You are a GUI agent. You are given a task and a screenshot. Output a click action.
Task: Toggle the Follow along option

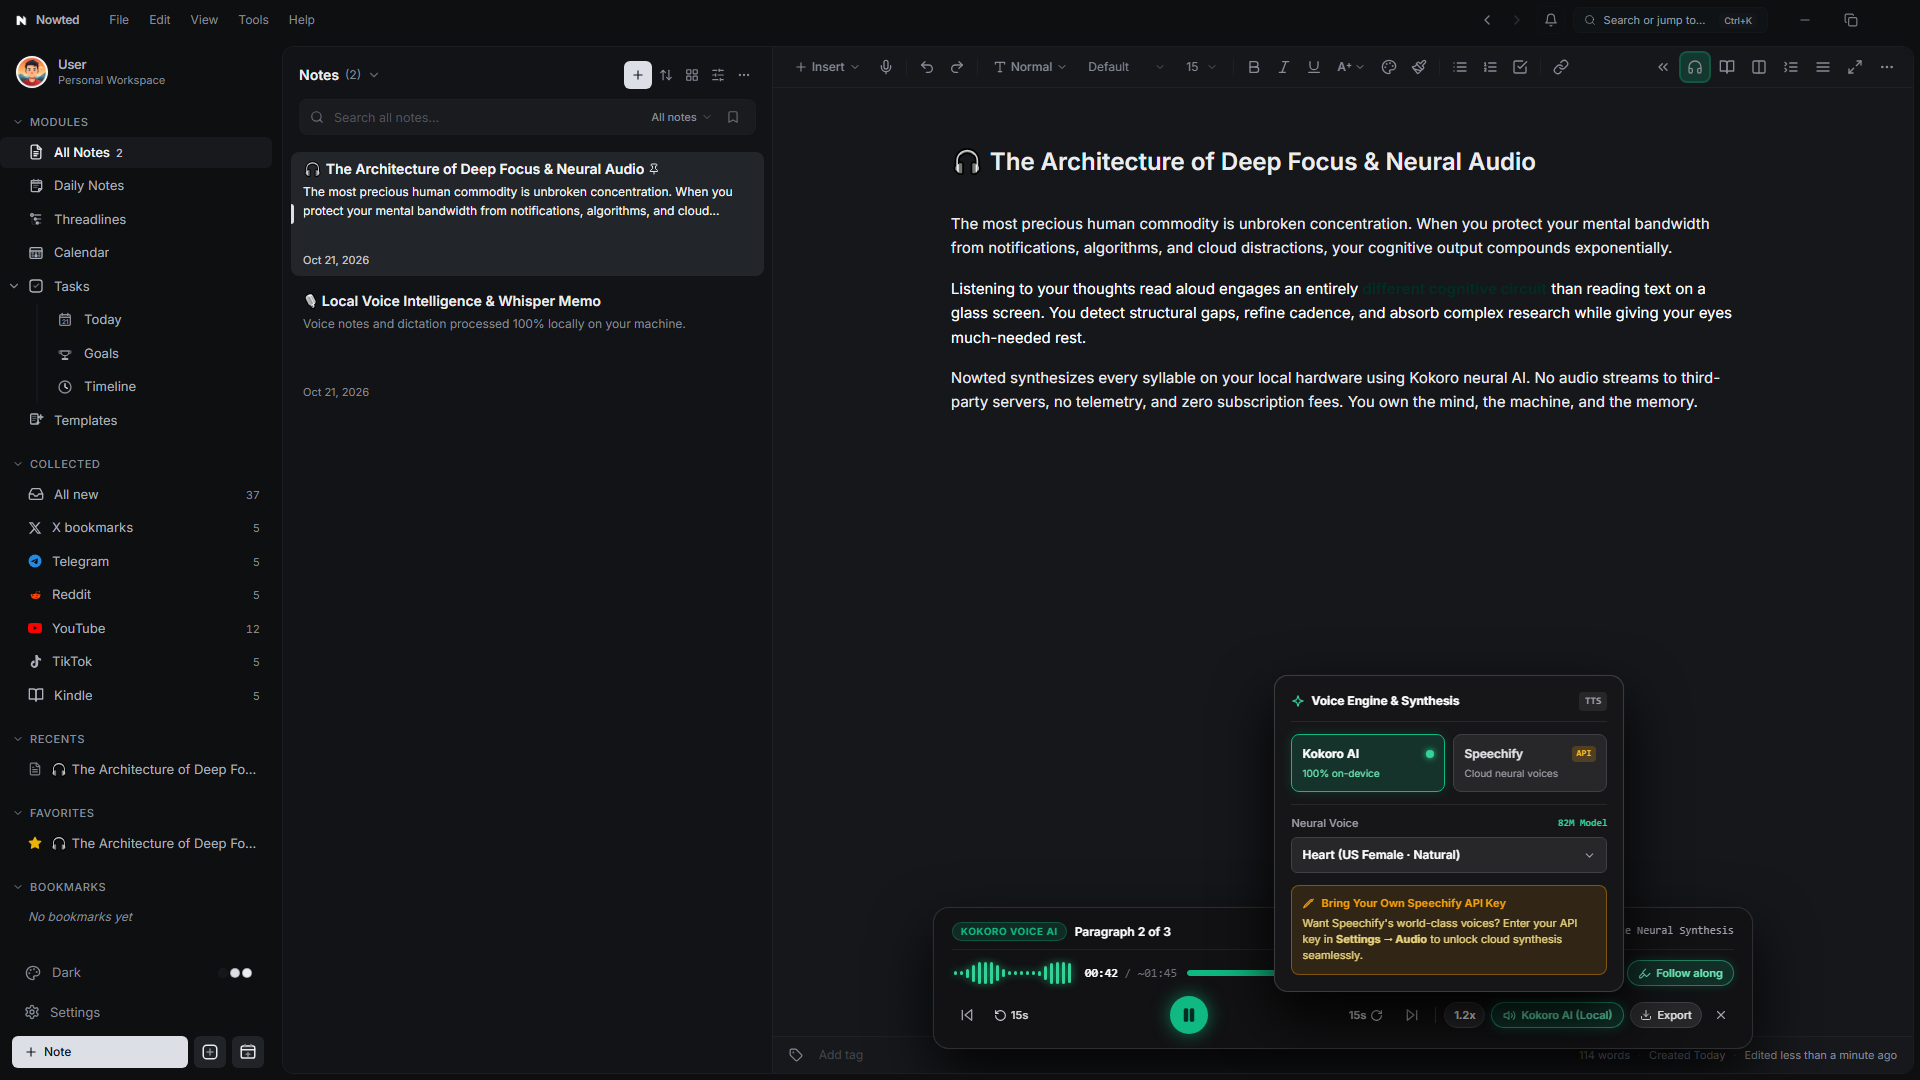[x=1680, y=973]
